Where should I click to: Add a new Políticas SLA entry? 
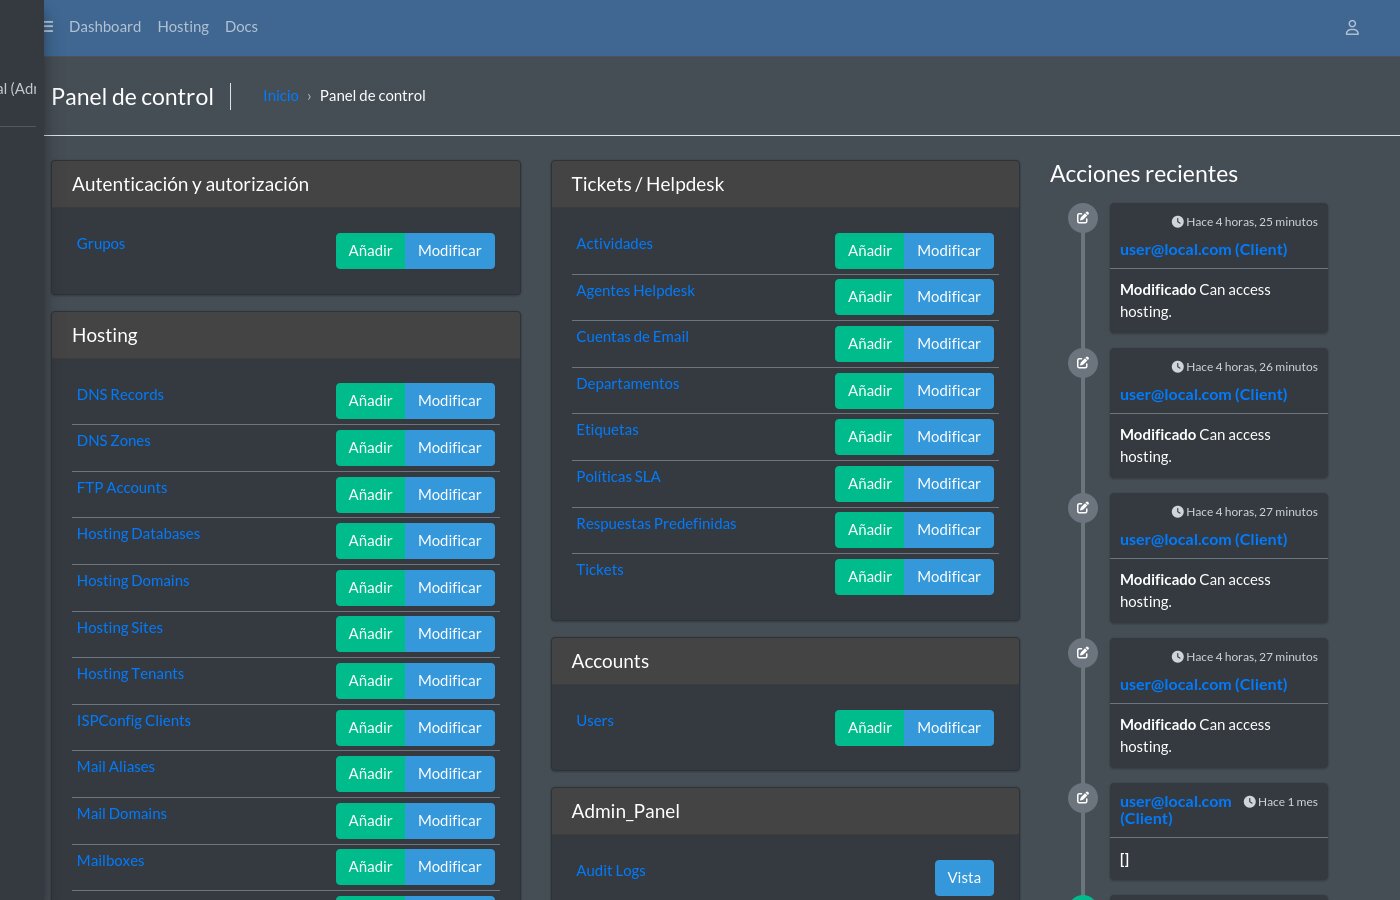[x=869, y=484]
